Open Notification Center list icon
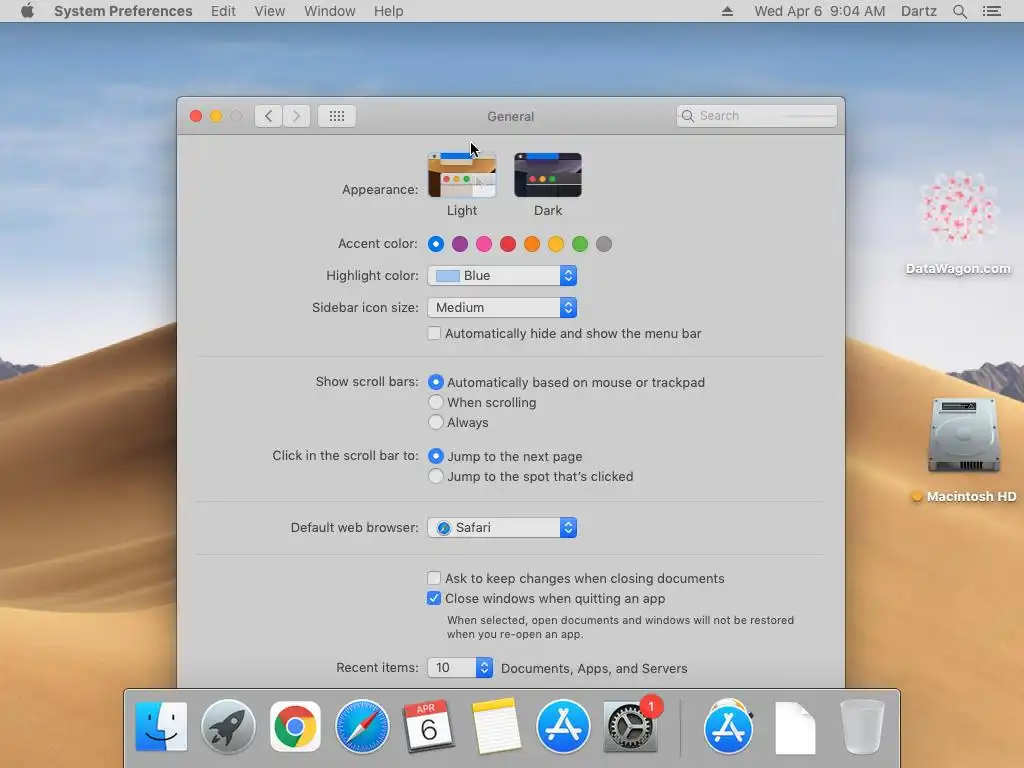 (x=991, y=11)
